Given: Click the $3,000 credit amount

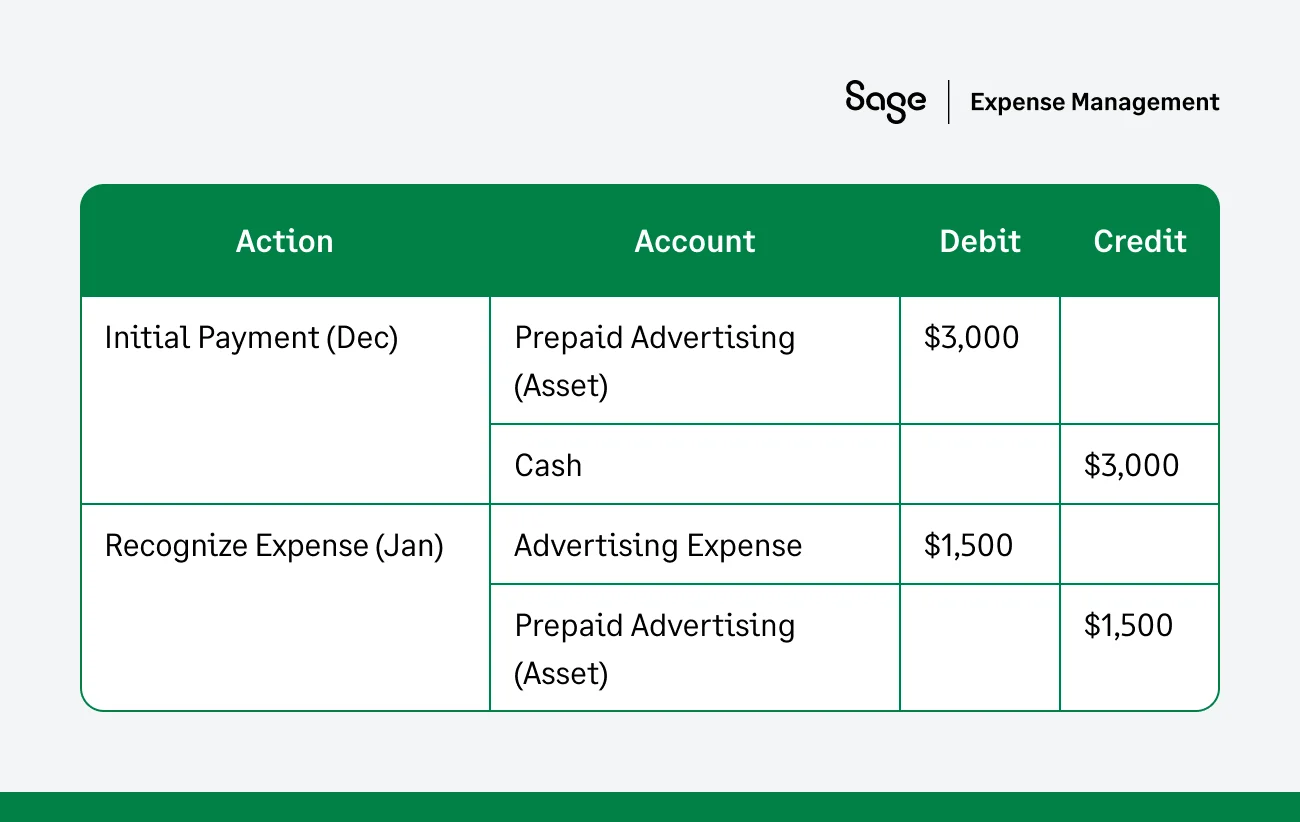Looking at the screenshot, I should pos(1131,465).
